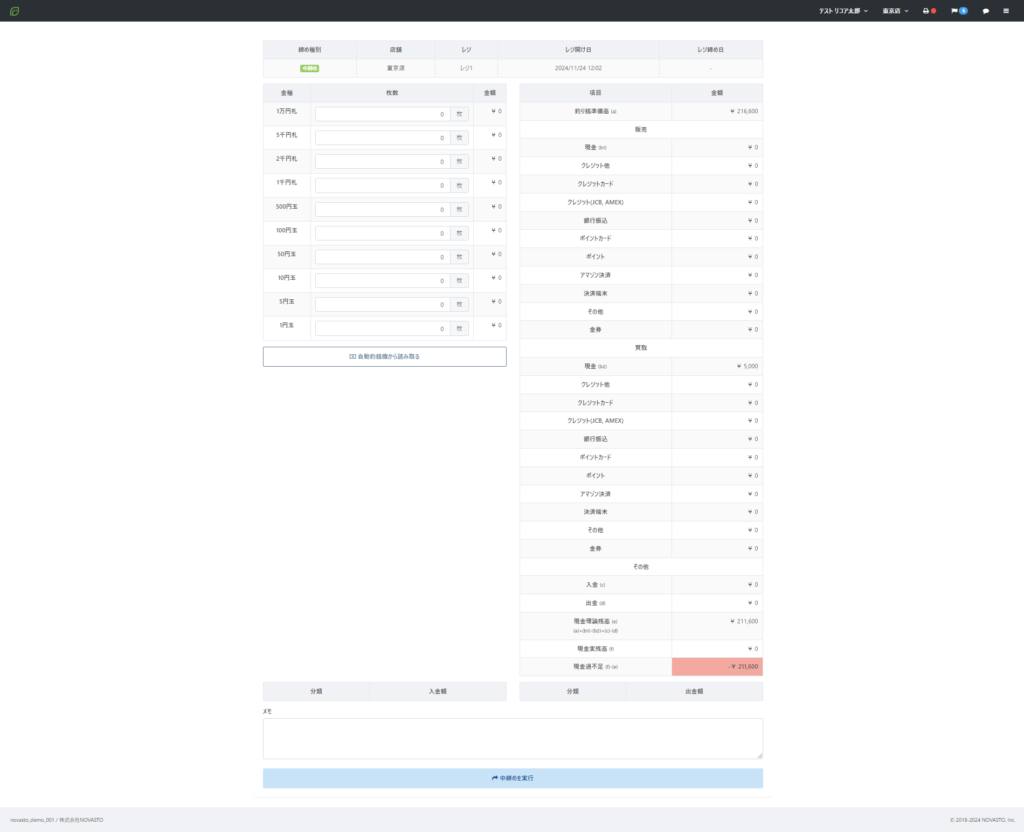Click the メモ text area
This screenshot has width=1024, height=832.
pyautogui.click(x=513, y=739)
